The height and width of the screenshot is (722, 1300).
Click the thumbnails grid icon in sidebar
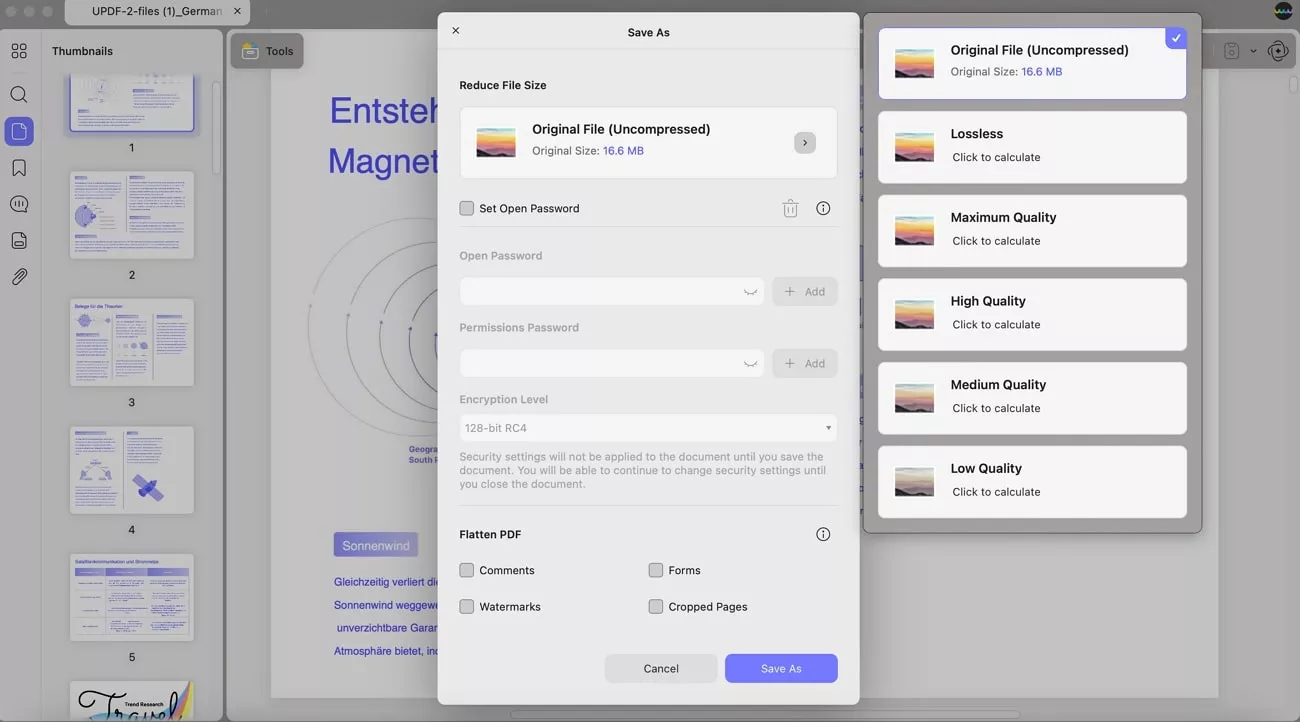click(19, 51)
